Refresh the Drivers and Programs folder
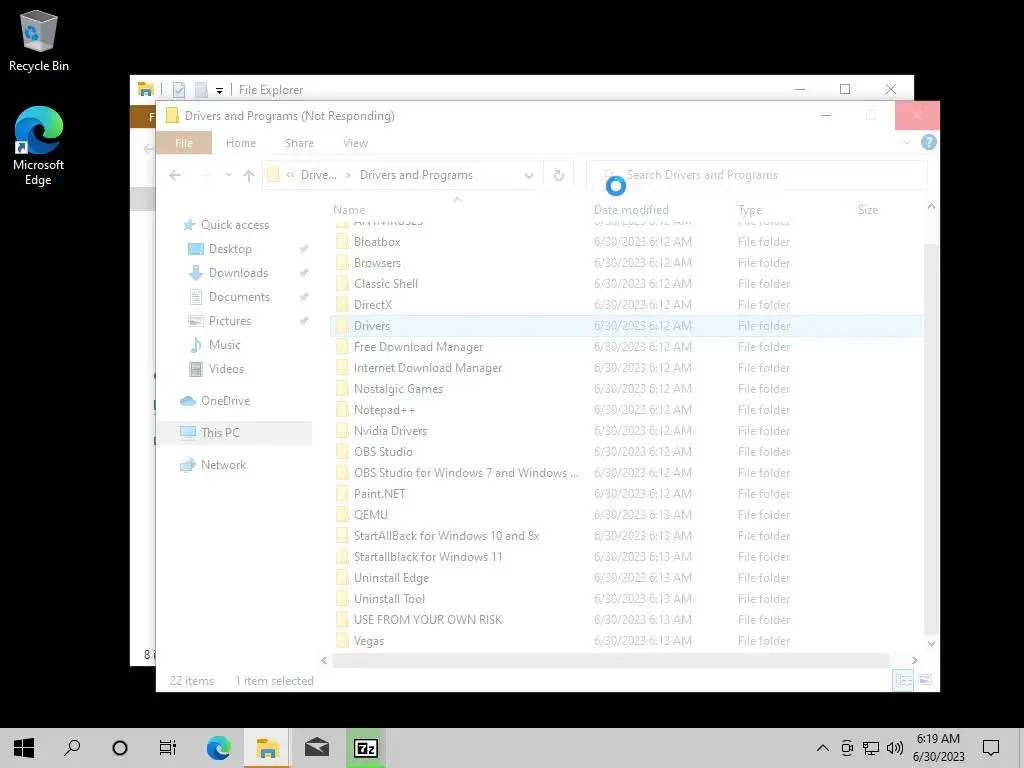1024x768 pixels. pos(559,175)
